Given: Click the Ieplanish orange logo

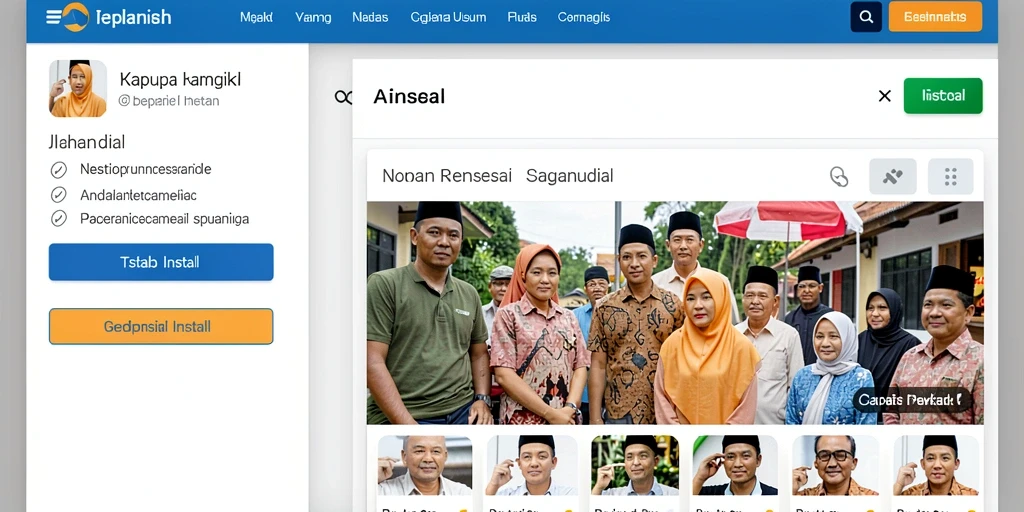Looking at the screenshot, I should click(x=76, y=17).
